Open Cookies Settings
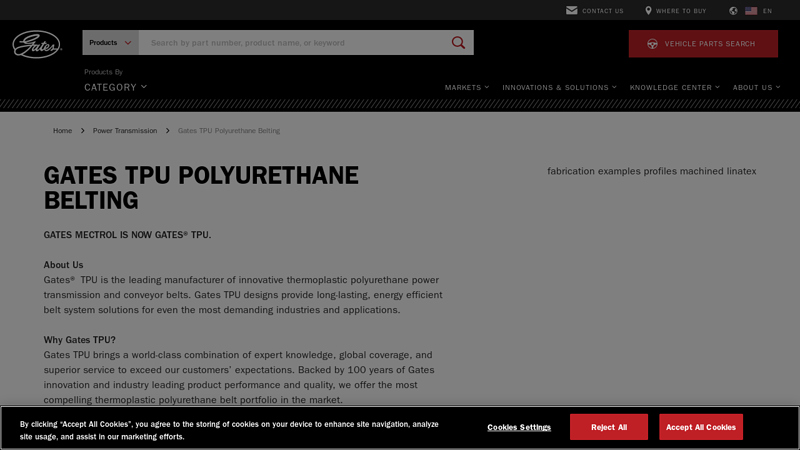The width and height of the screenshot is (800, 450). tap(519, 427)
